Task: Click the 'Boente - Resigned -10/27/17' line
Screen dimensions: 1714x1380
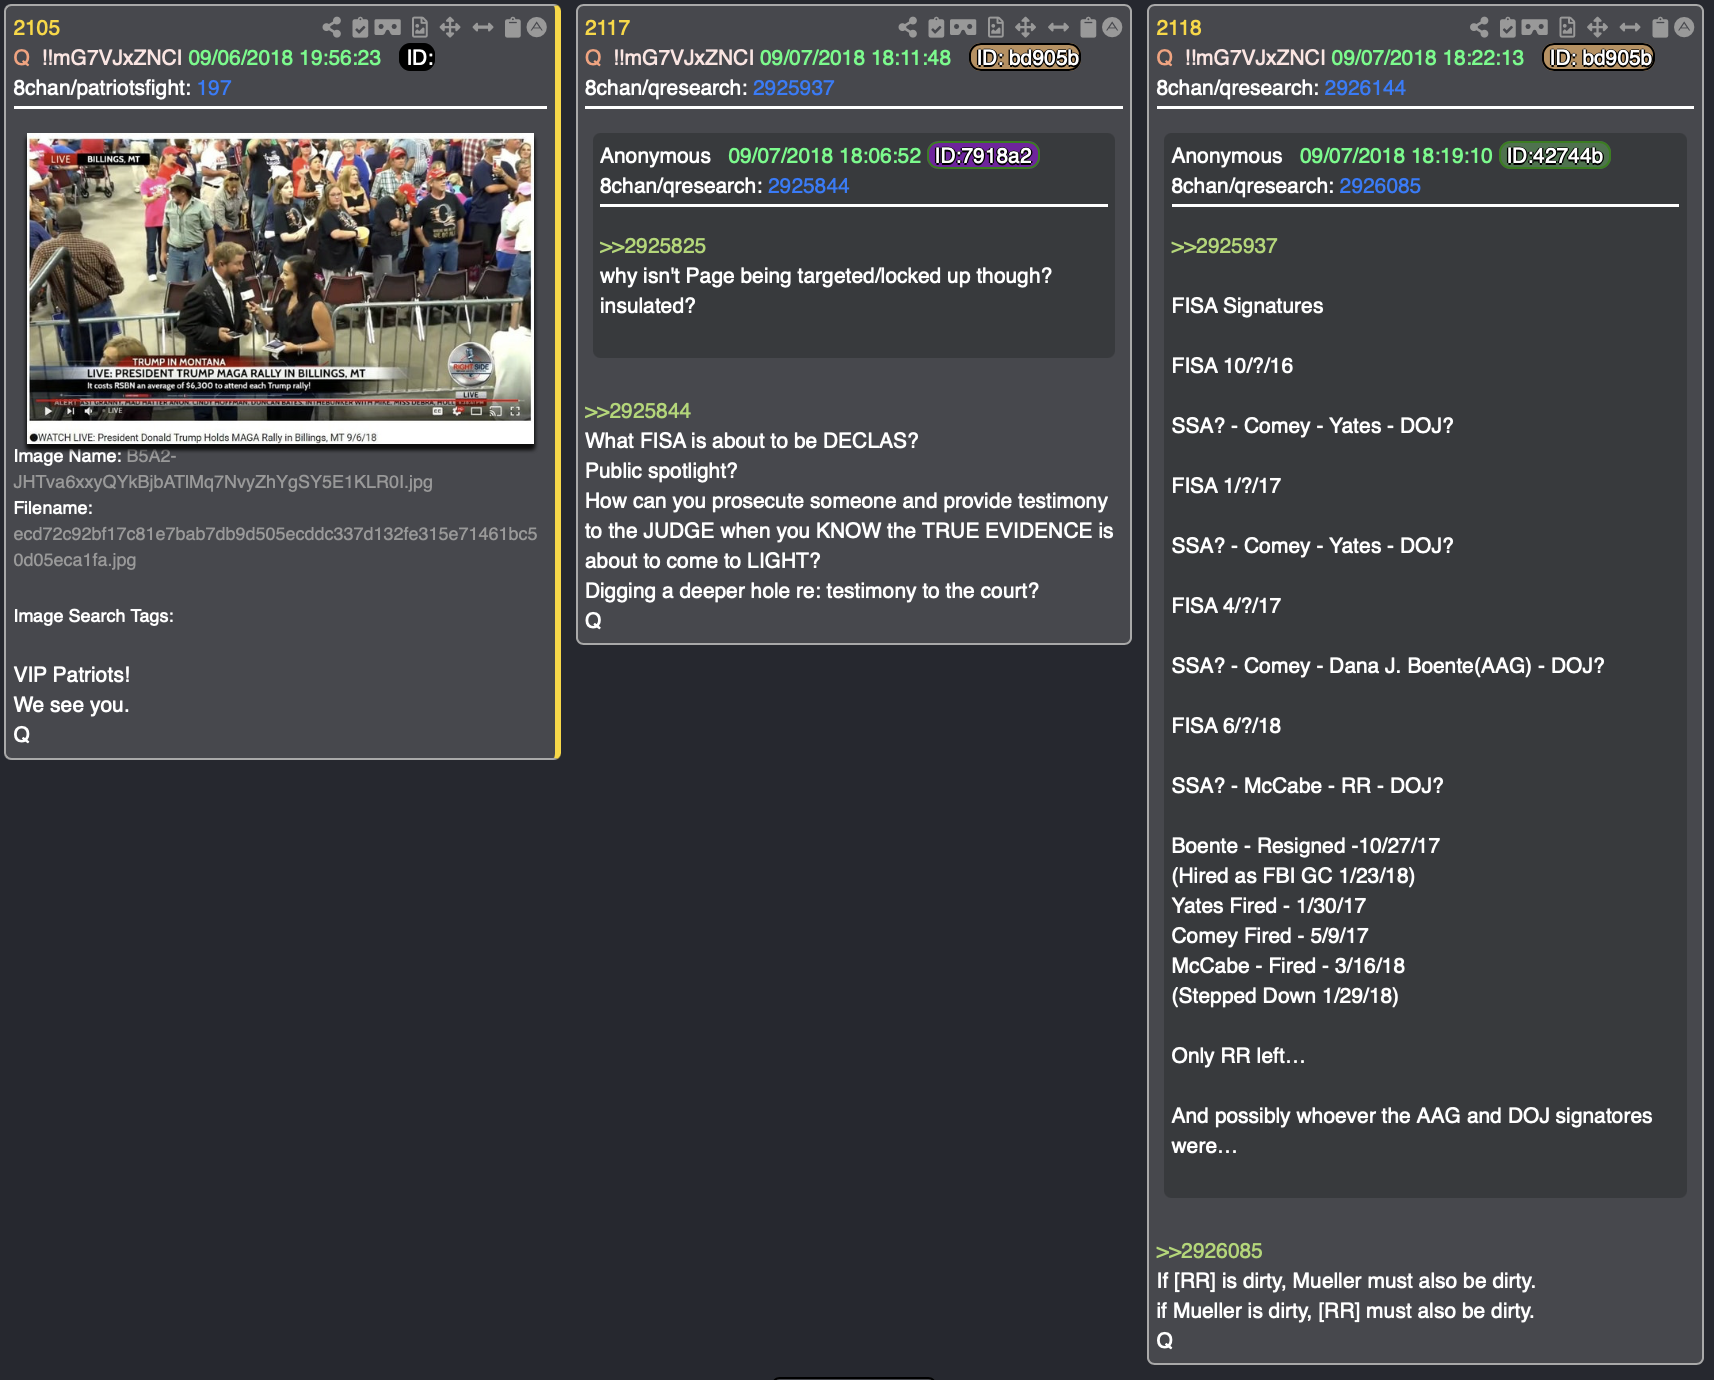Action: point(1305,846)
